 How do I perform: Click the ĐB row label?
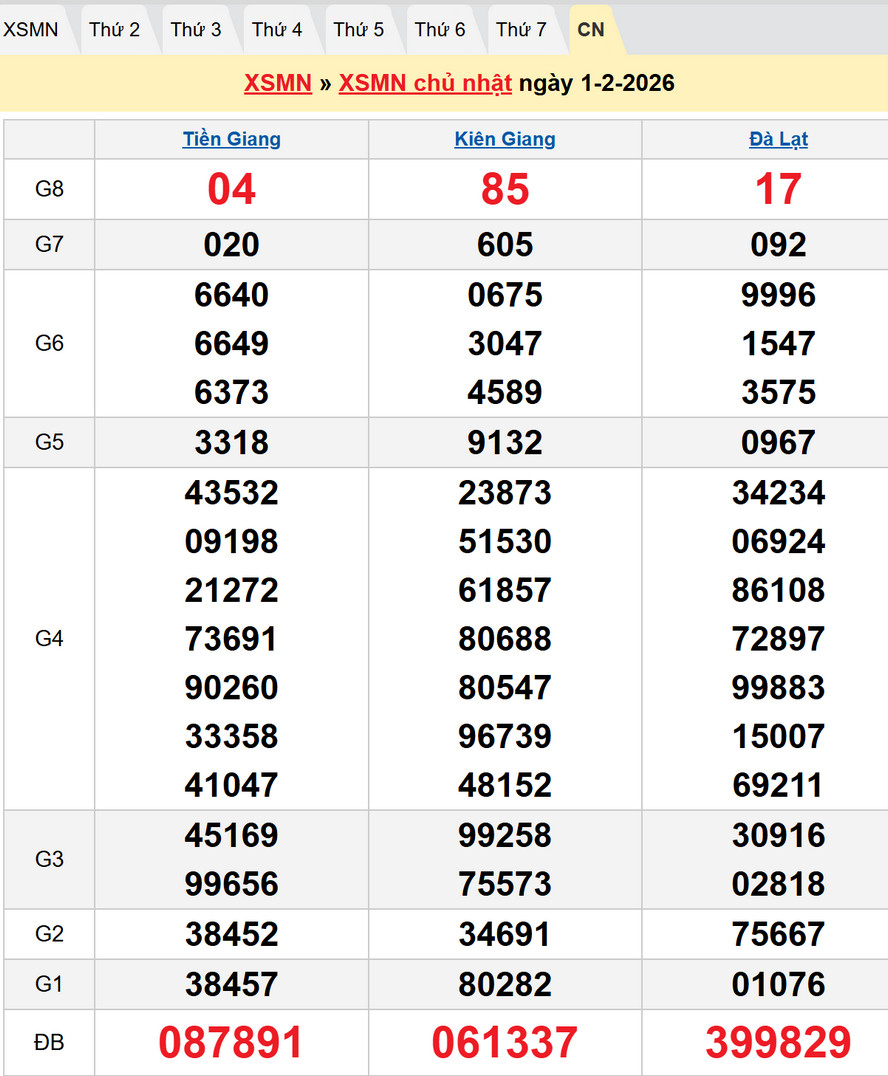(x=49, y=1042)
